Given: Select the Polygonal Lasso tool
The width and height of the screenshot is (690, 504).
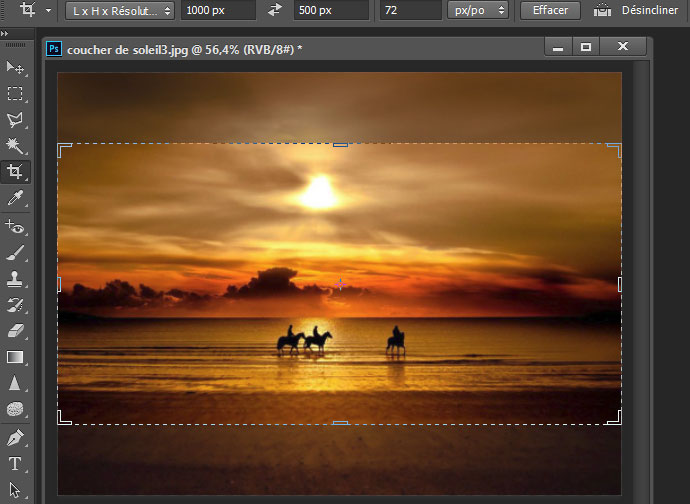Looking at the screenshot, I should (x=15, y=120).
